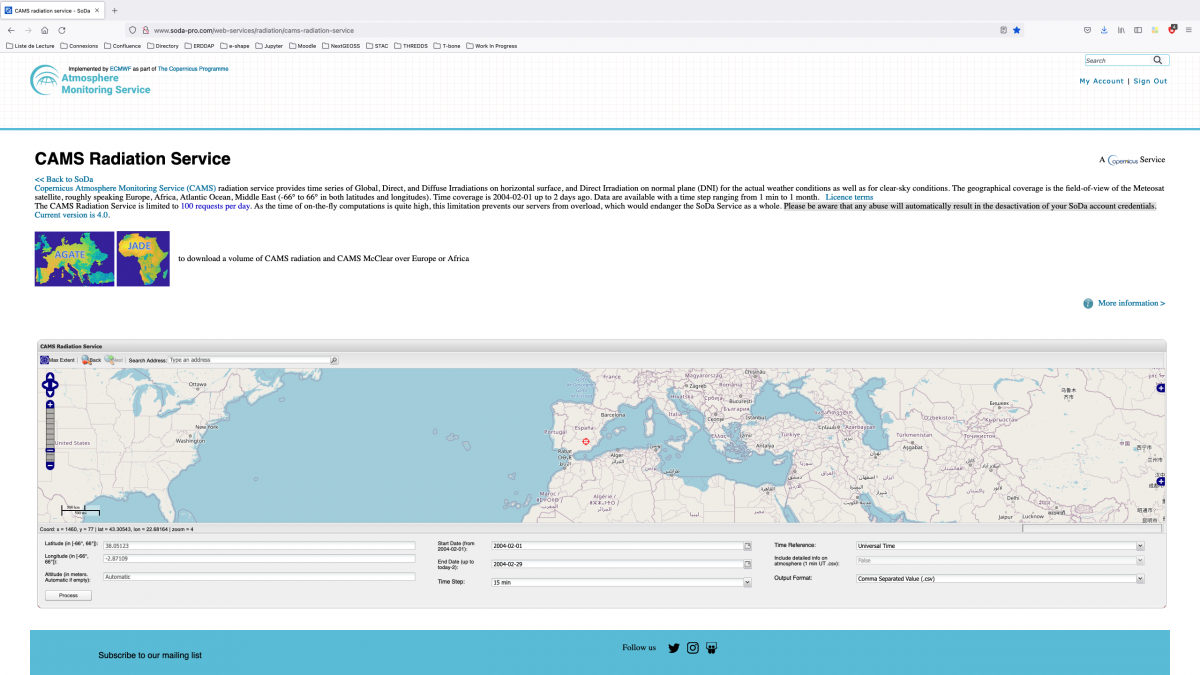Go to the browser home page
1200x675 pixels.
coord(45,30)
